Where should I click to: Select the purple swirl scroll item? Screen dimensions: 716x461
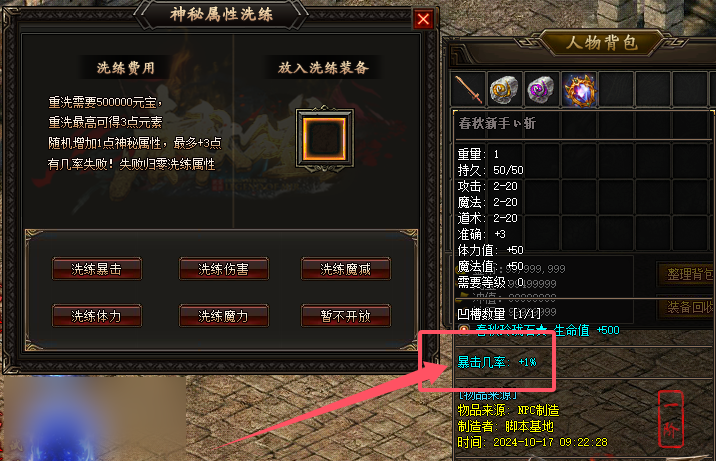[x=541, y=89]
